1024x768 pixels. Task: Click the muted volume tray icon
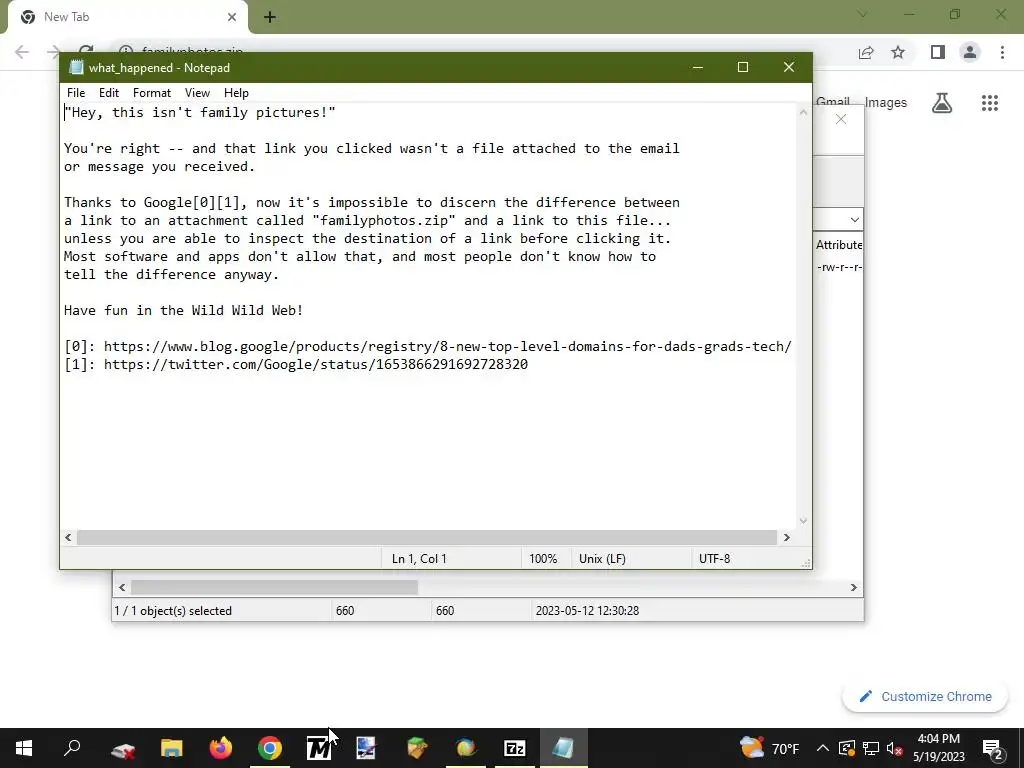pyautogui.click(x=895, y=748)
